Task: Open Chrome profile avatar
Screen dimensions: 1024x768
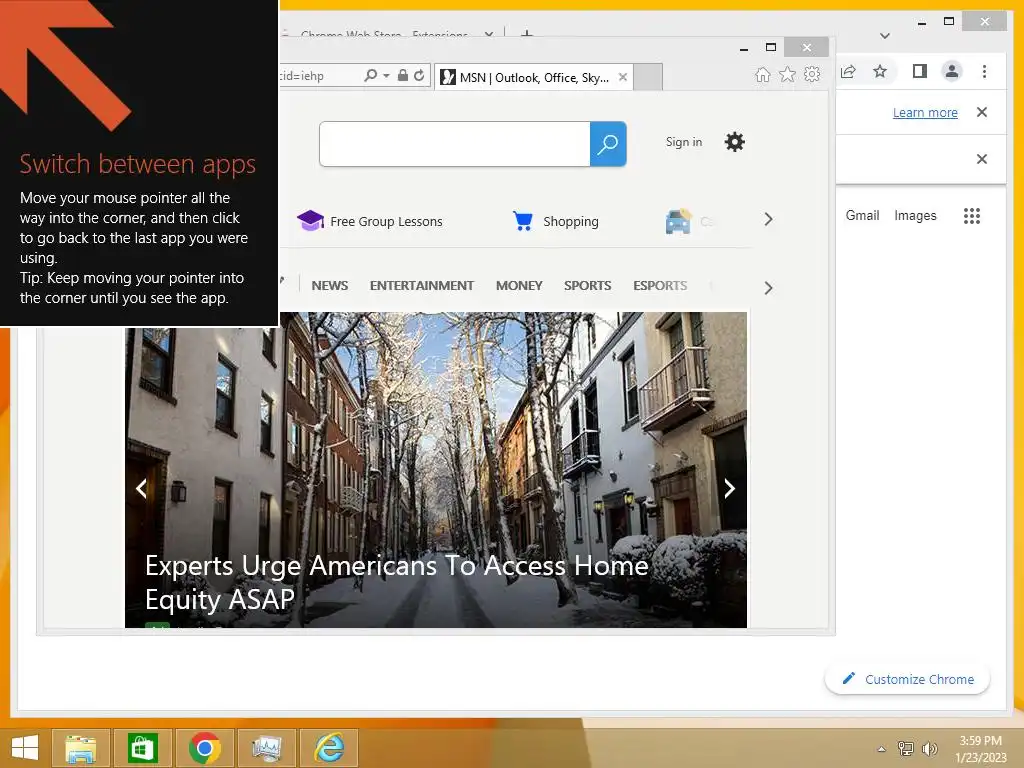Action: pos(952,71)
